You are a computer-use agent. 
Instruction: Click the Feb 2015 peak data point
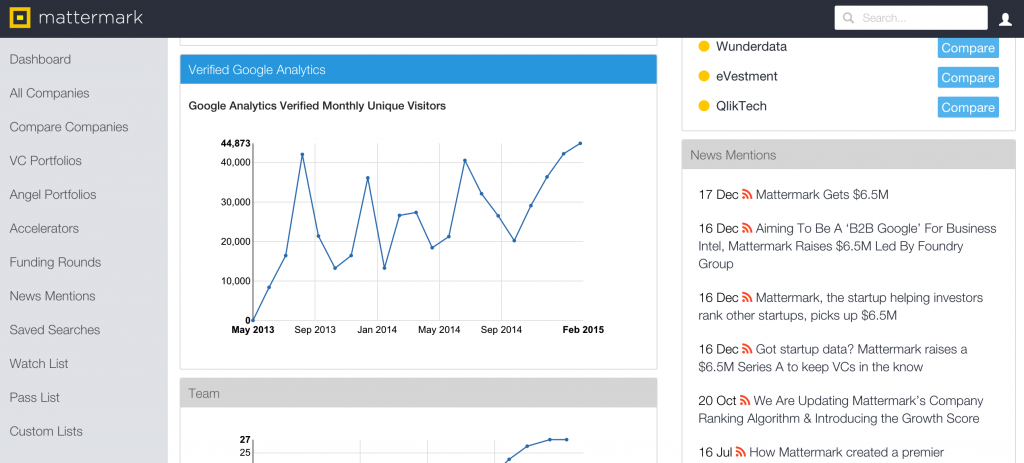click(x=581, y=143)
